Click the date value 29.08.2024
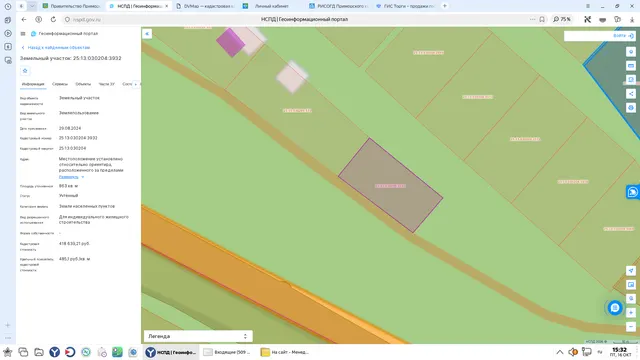Image resolution: width=640 pixels, height=360 pixels. tap(70, 128)
